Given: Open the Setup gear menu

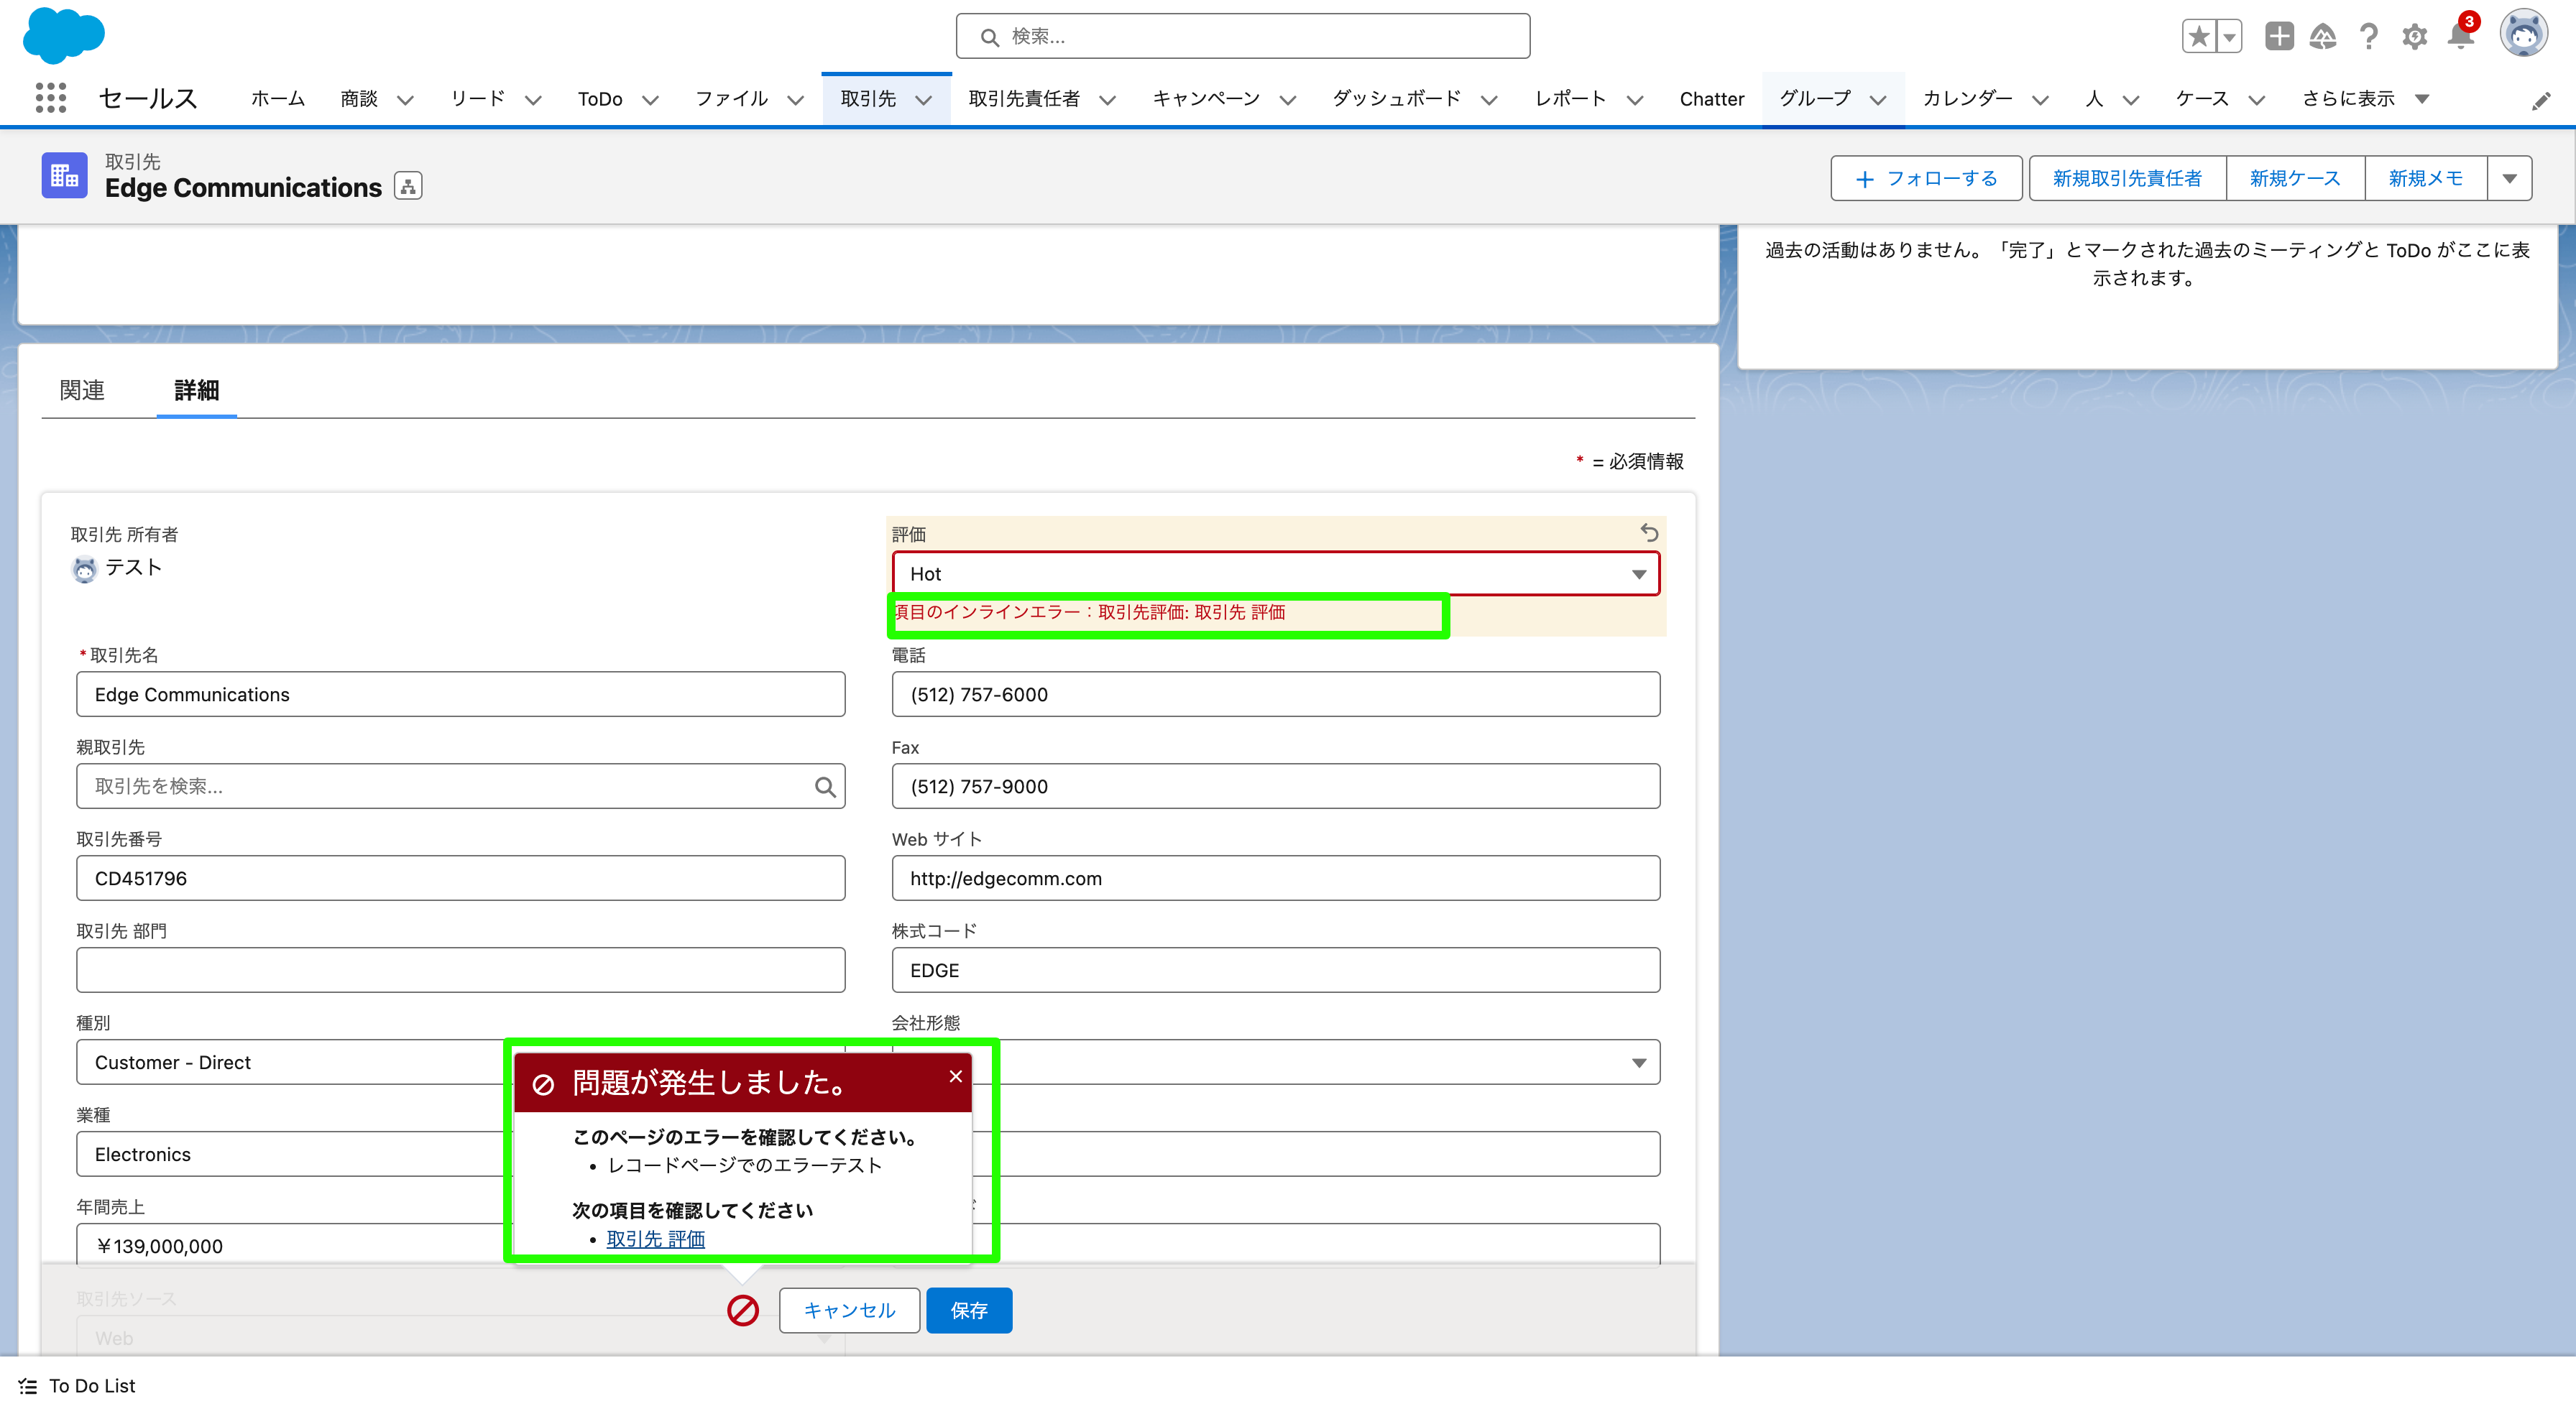Looking at the screenshot, I should [2414, 37].
